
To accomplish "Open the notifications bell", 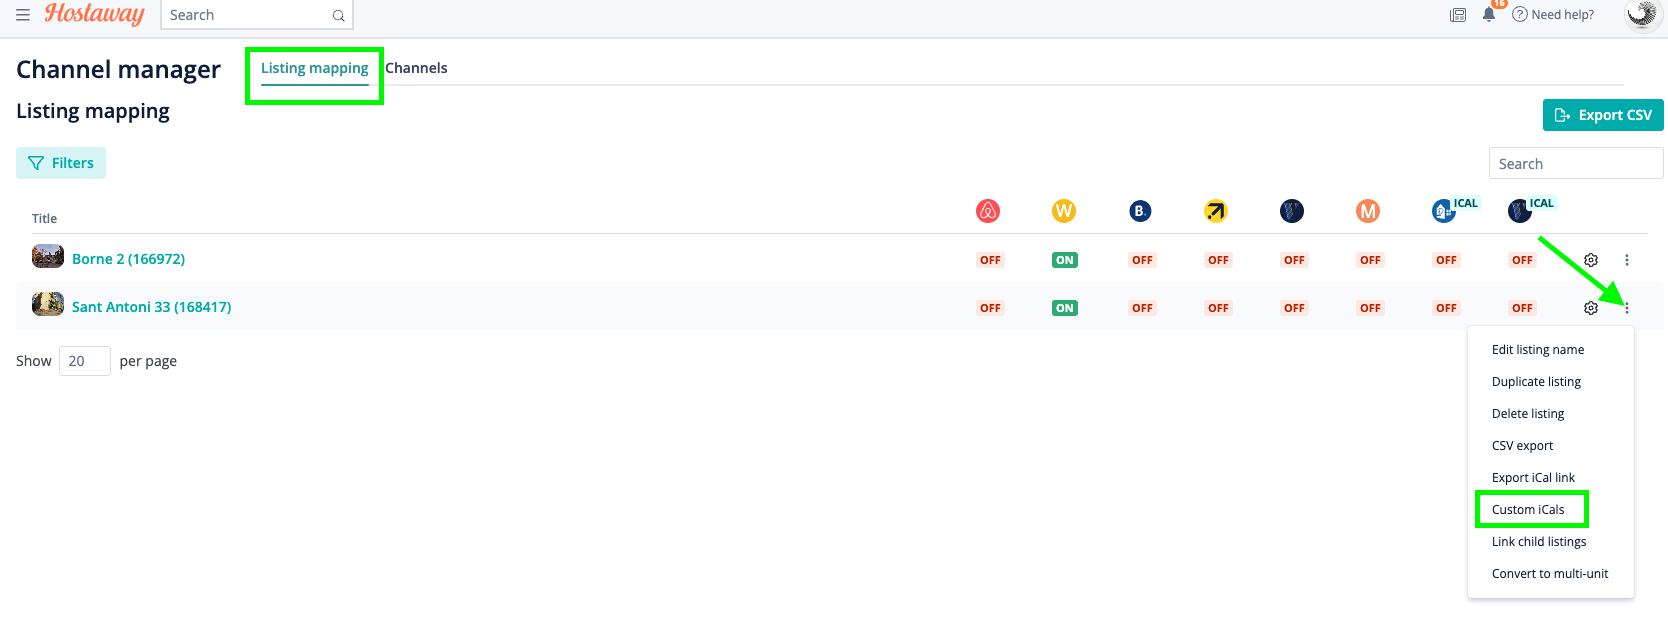I will pyautogui.click(x=1489, y=14).
